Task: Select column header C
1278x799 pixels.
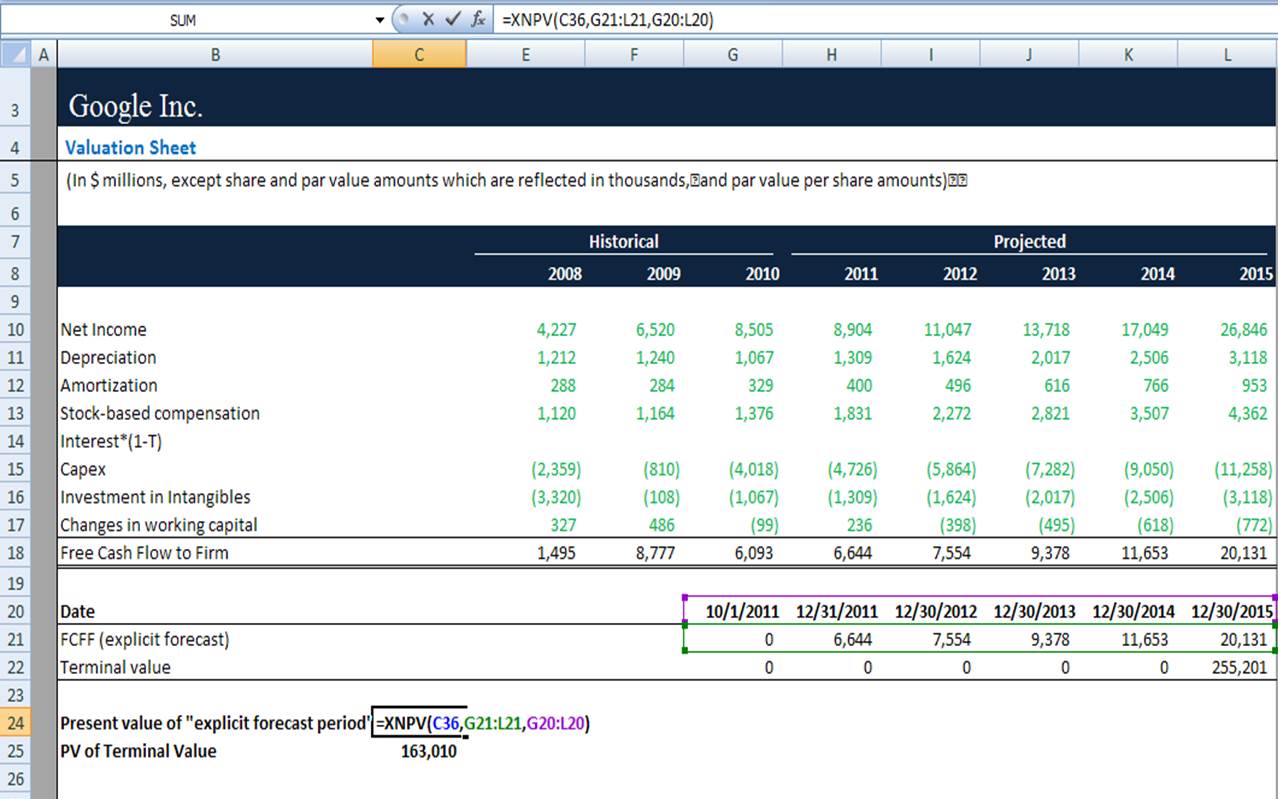Action: tap(418, 54)
